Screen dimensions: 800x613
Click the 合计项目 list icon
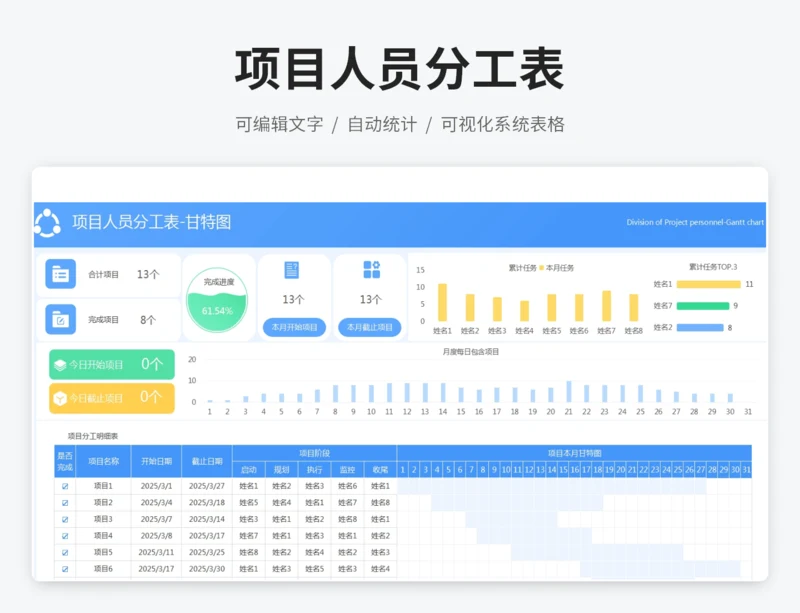coord(60,274)
